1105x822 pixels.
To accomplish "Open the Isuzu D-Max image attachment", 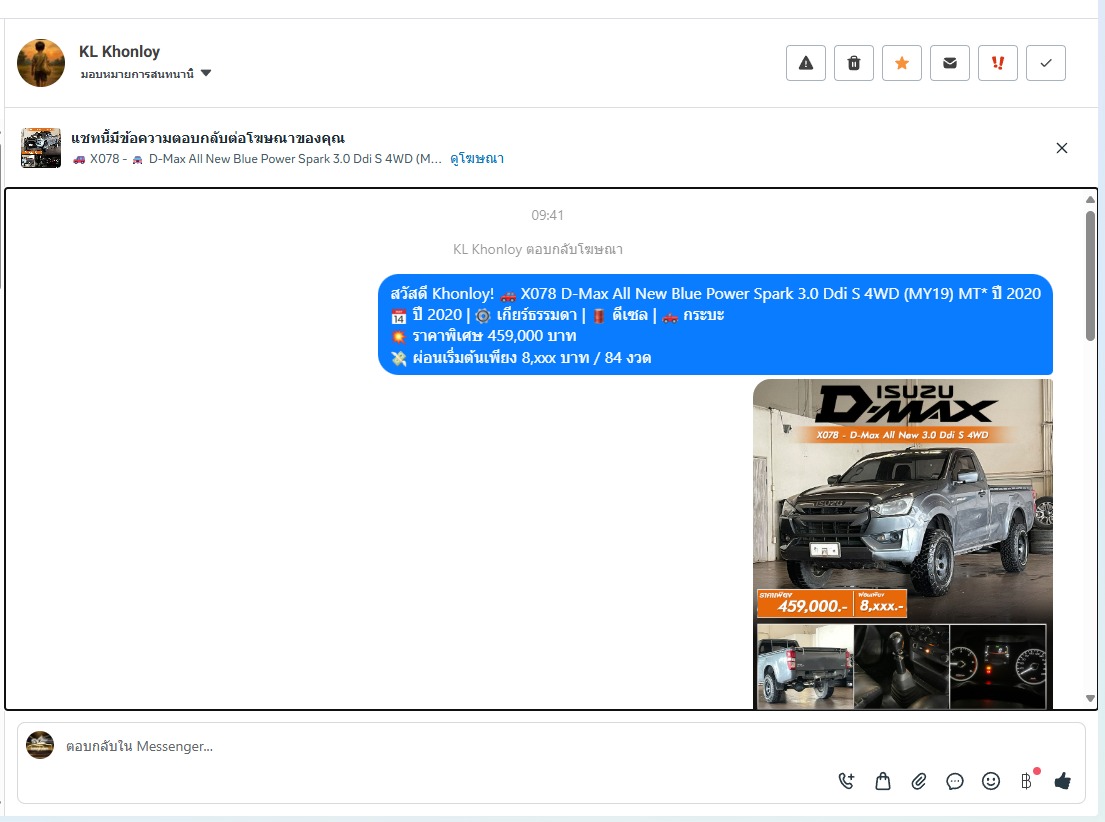I will point(902,540).
